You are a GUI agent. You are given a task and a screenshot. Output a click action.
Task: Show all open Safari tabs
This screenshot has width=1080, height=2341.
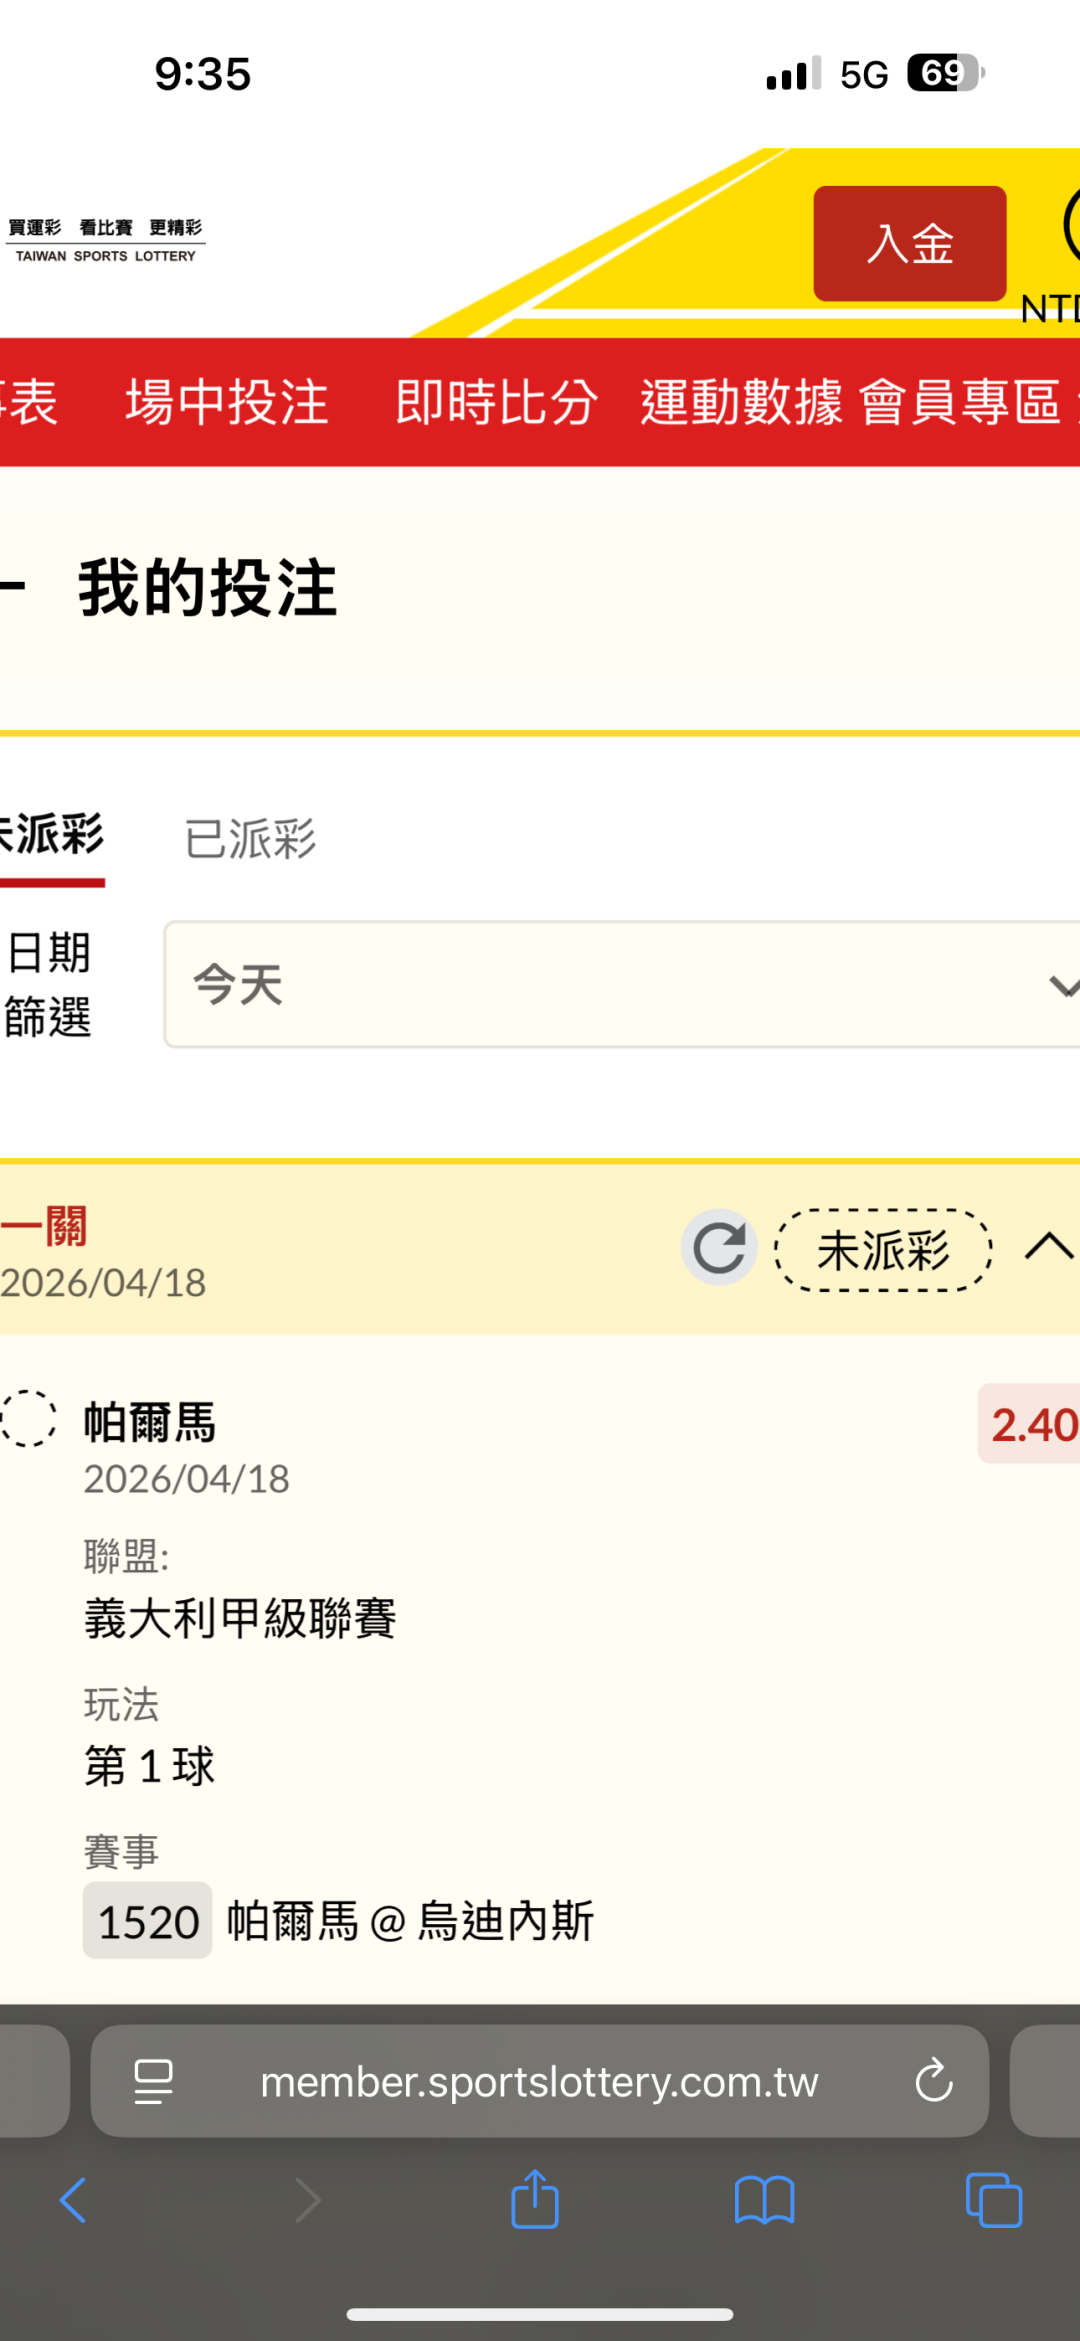pyautogui.click(x=993, y=2200)
